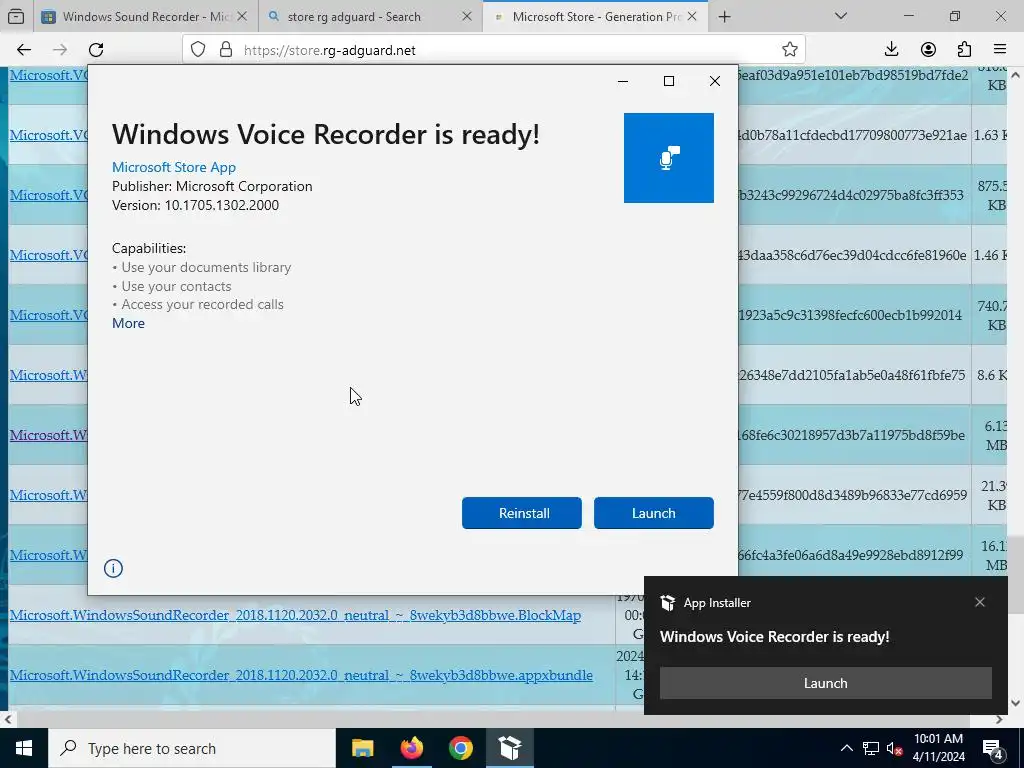Image resolution: width=1024 pixels, height=768 pixels.
Task: Click the horizontal scrollbar right arrow
Action: [x=999, y=720]
